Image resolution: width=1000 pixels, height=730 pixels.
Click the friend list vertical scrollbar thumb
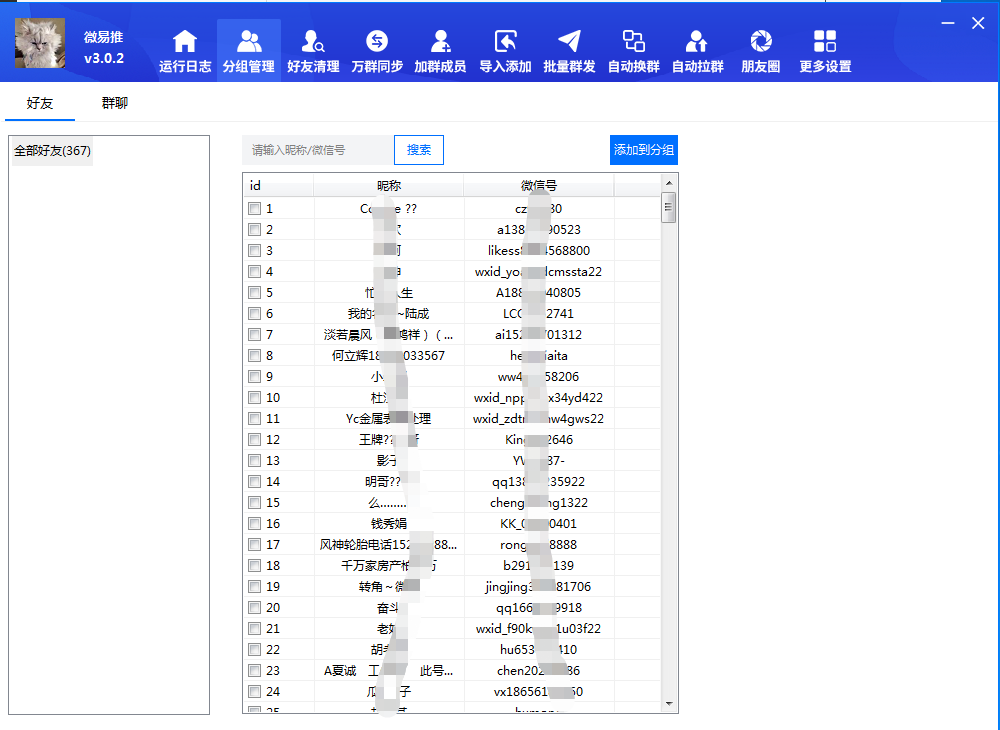[x=669, y=207]
